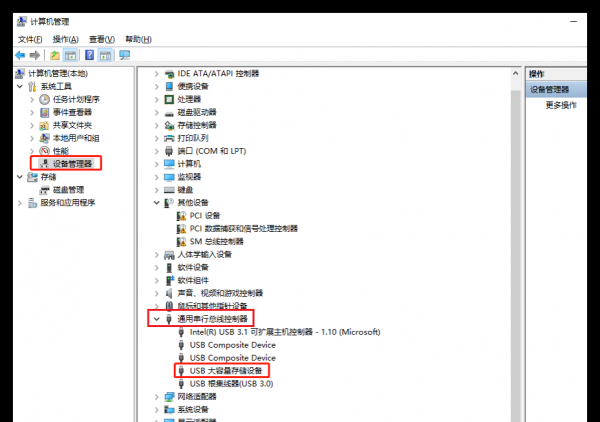The width and height of the screenshot is (600, 422).
Task: Open the 查看(V) menu
Action: [x=101, y=39]
